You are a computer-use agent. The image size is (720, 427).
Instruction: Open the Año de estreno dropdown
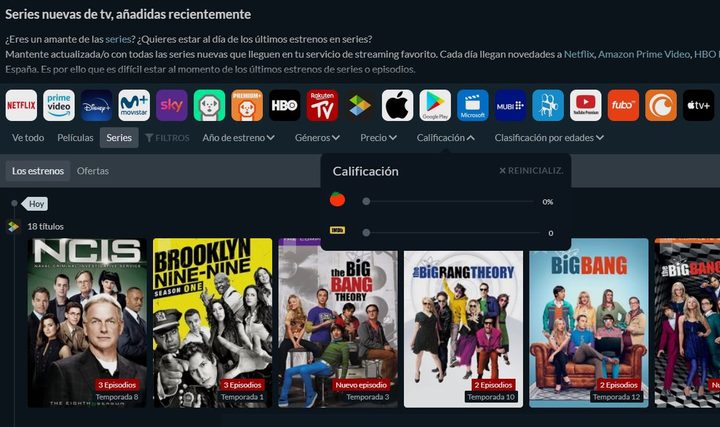click(238, 138)
